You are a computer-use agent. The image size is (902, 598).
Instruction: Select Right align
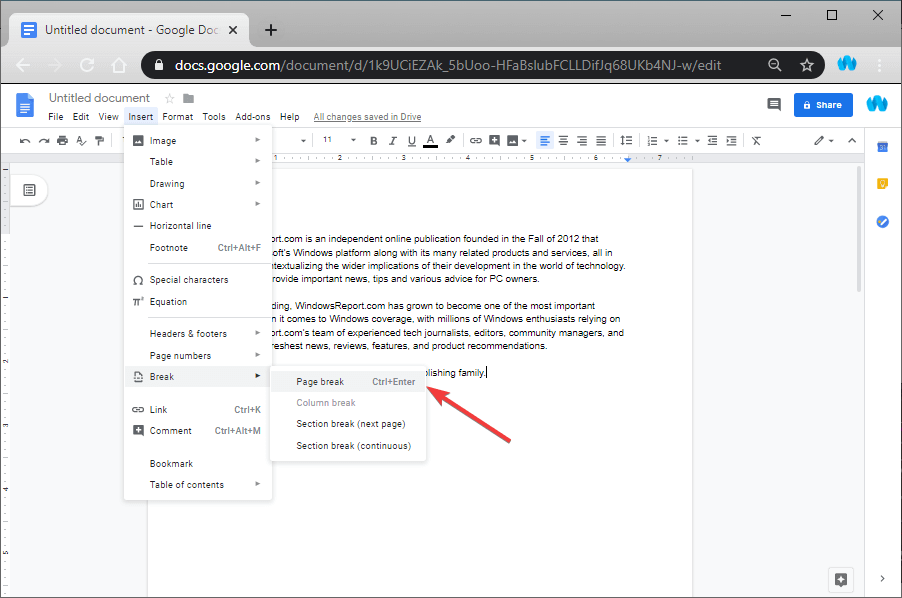coord(582,141)
